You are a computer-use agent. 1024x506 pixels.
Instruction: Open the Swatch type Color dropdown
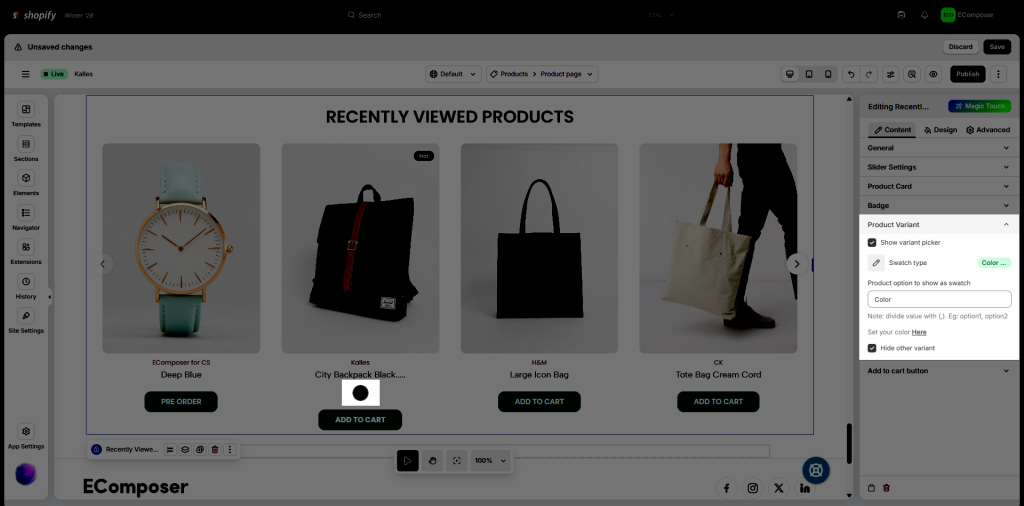[994, 263]
